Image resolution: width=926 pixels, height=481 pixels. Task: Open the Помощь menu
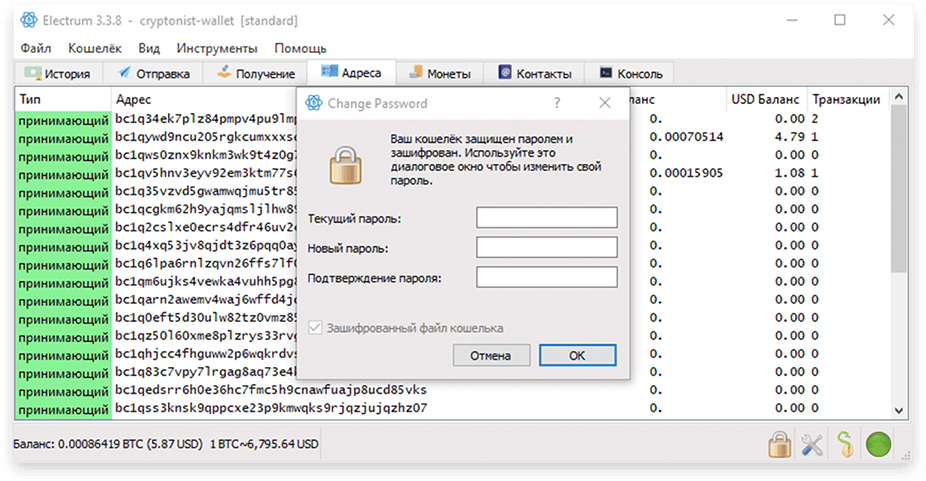[x=300, y=48]
